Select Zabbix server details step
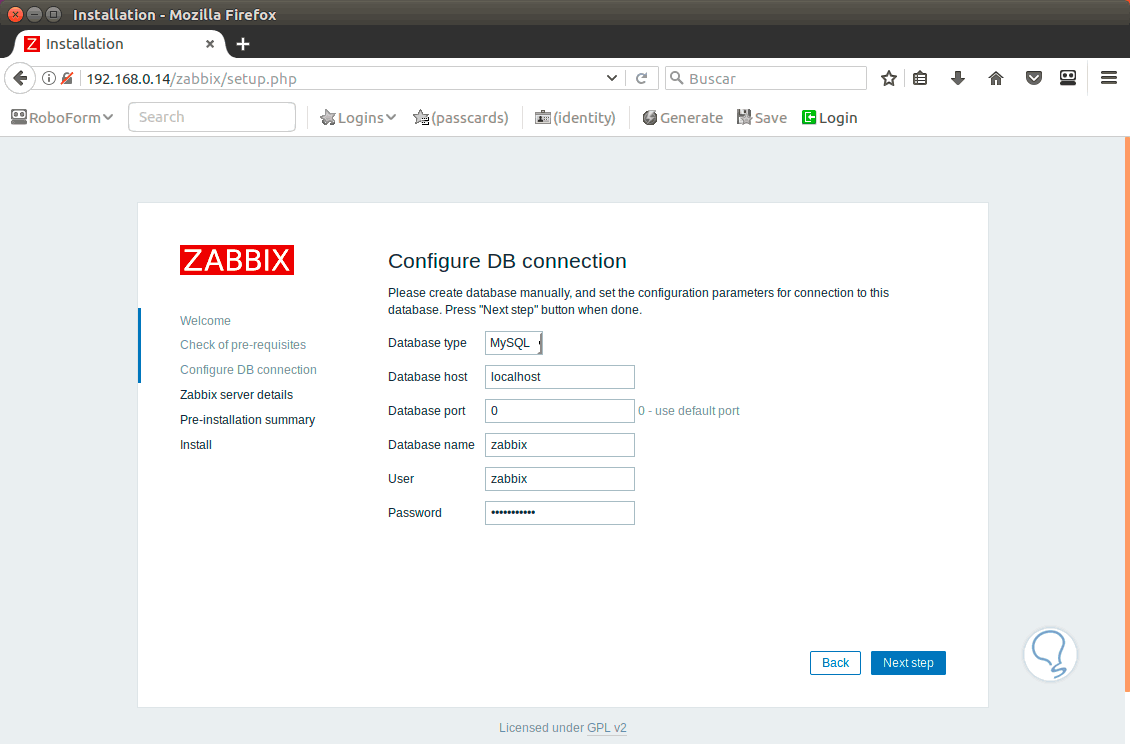This screenshot has width=1130, height=744. click(x=236, y=394)
